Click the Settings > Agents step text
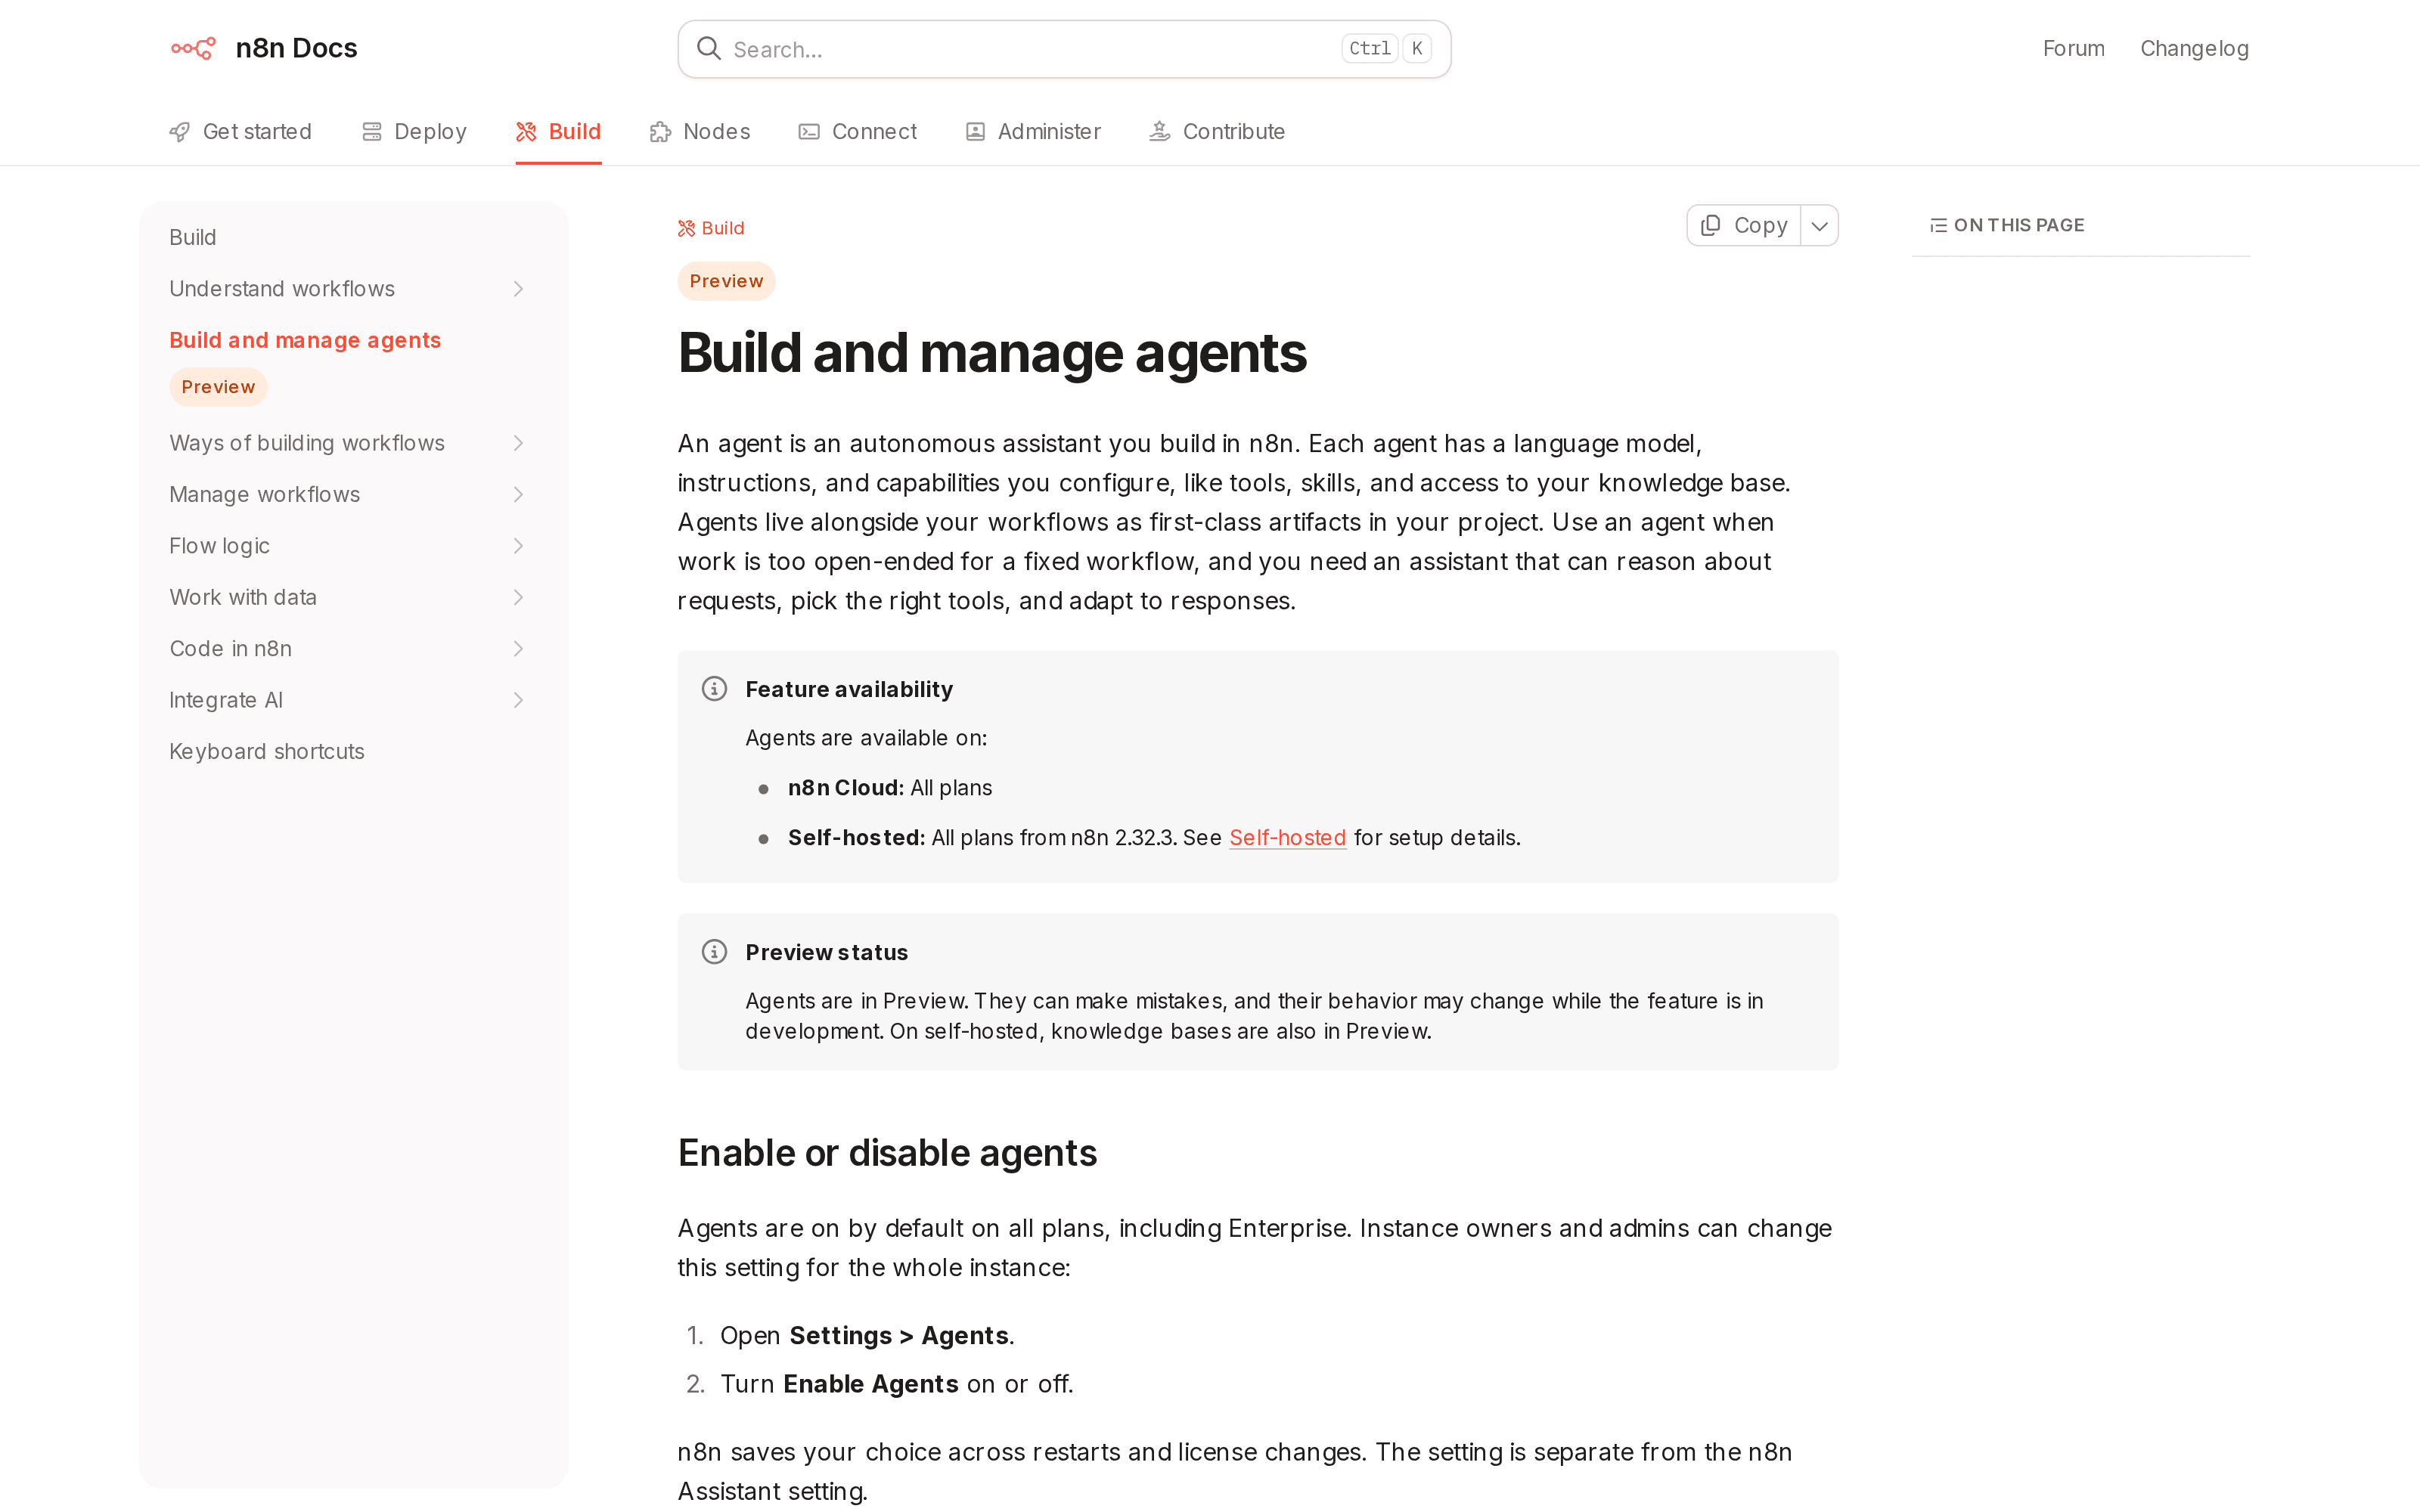Image resolution: width=2420 pixels, height=1512 pixels. point(899,1335)
